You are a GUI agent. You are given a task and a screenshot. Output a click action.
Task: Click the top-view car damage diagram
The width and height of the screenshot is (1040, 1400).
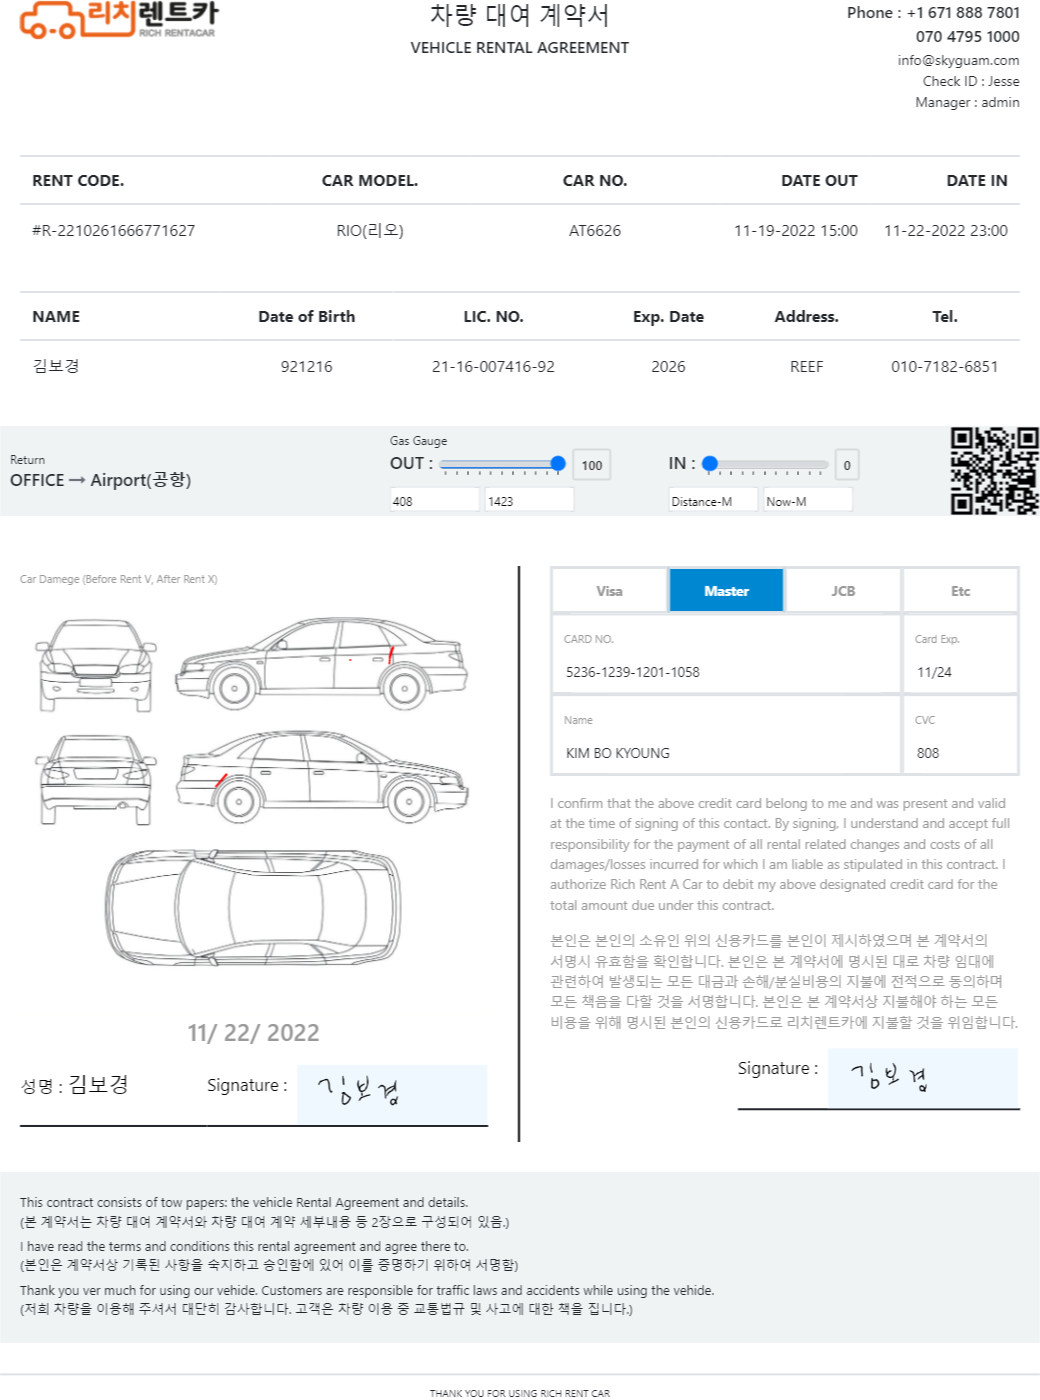pyautogui.click(x=254, y=907)
